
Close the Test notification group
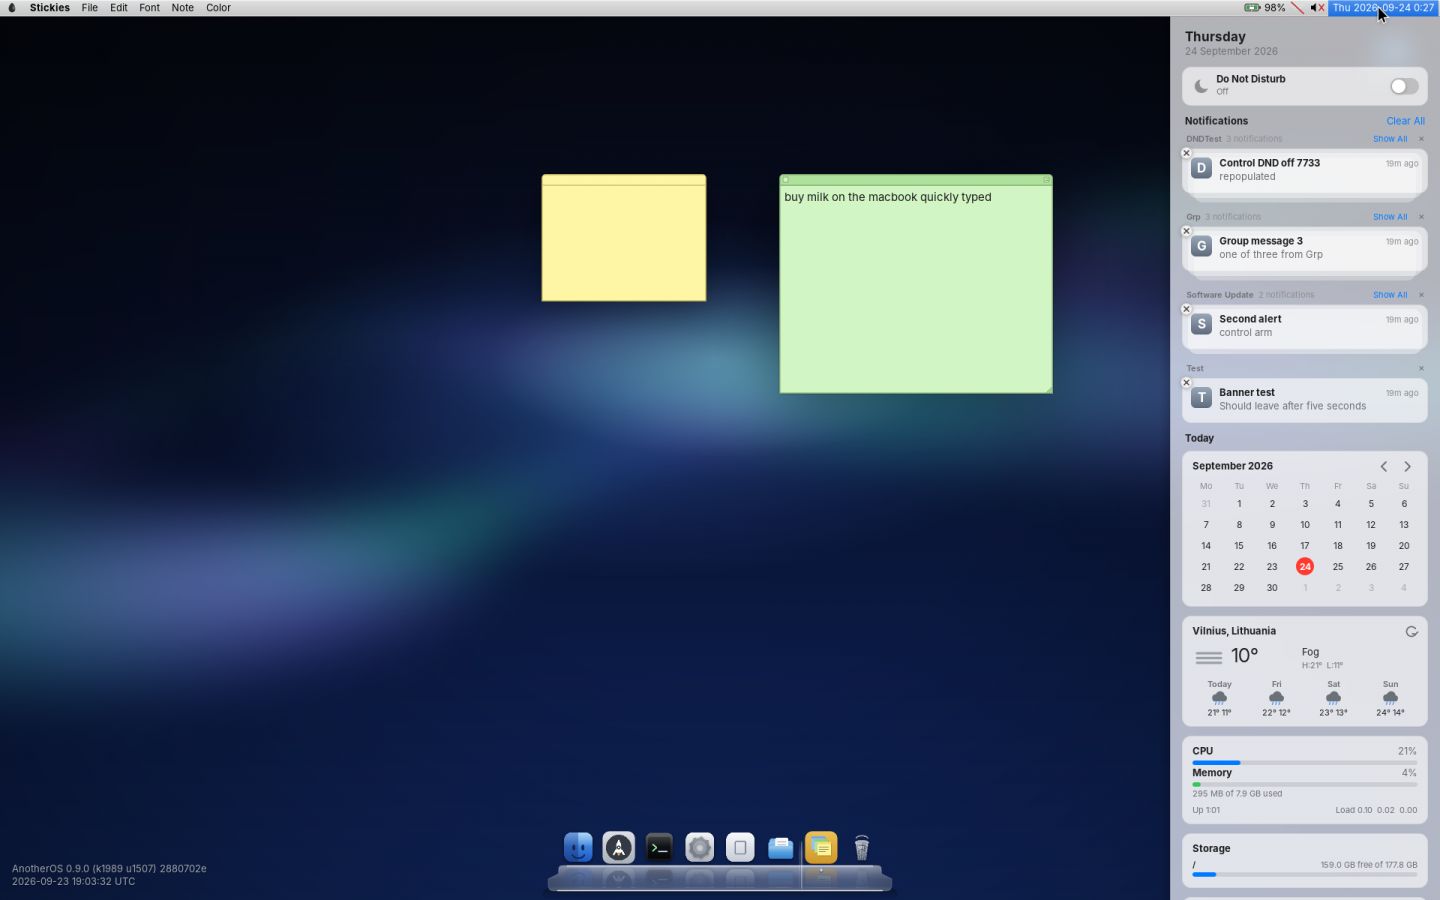[1421, 368]
